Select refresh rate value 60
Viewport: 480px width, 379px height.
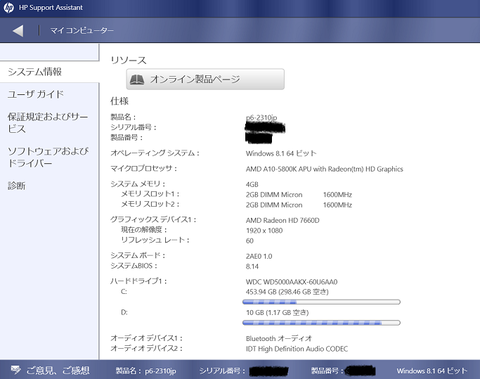[250, 241]
